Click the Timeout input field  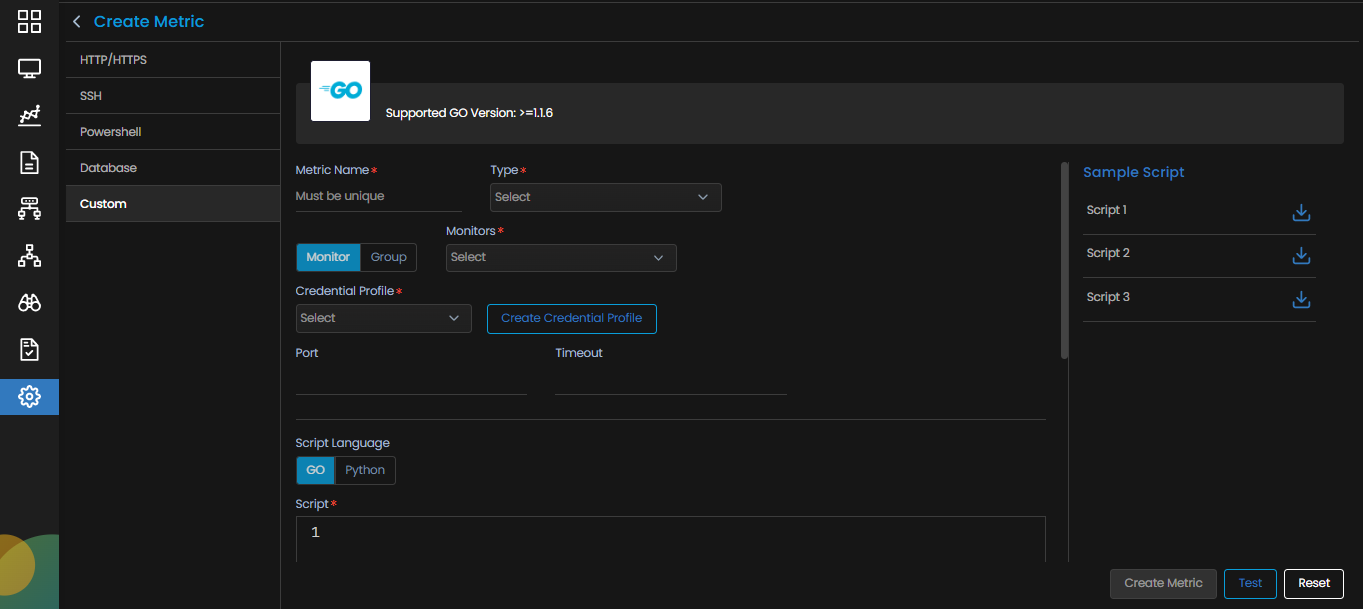(671, 380)
